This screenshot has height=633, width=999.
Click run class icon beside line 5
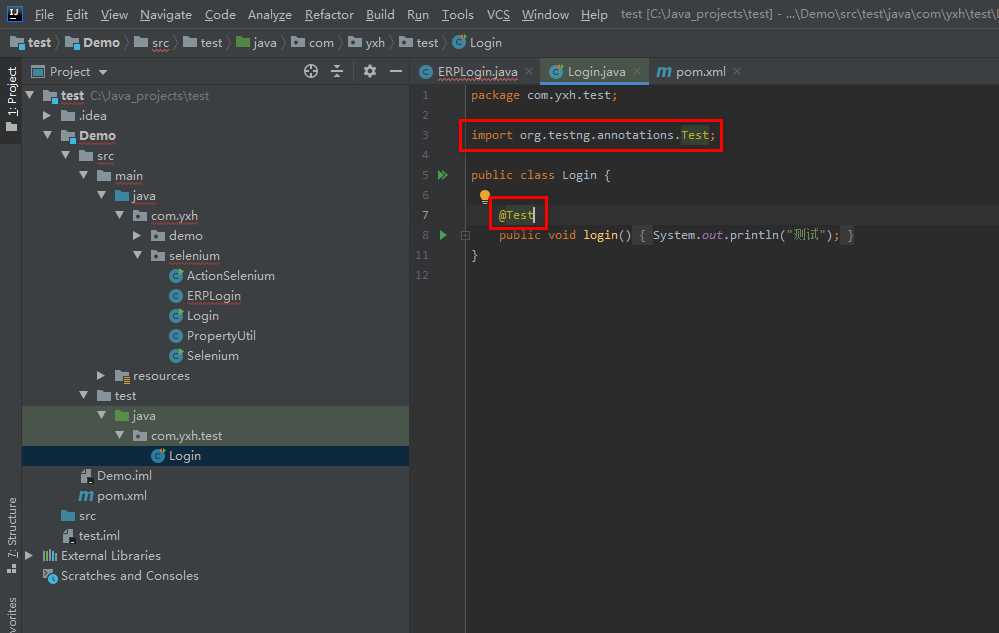442,175
